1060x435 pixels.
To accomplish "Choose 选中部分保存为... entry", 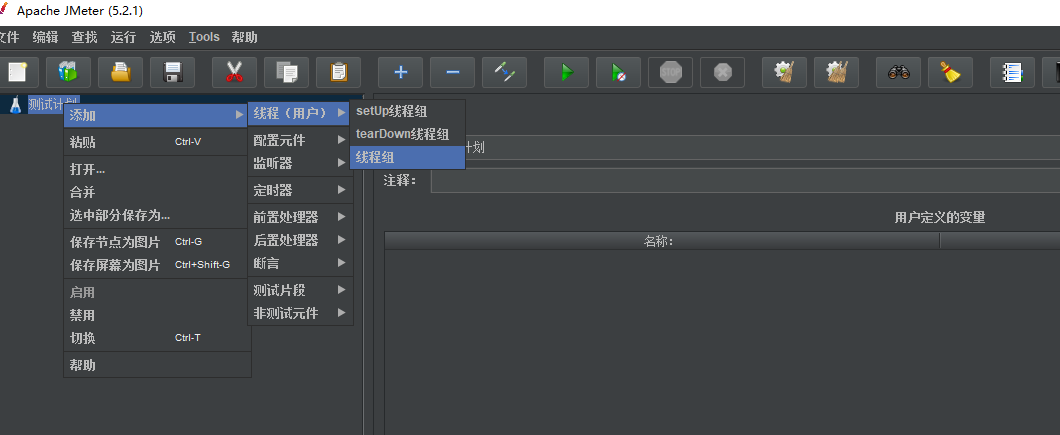I will click(156, 215).
